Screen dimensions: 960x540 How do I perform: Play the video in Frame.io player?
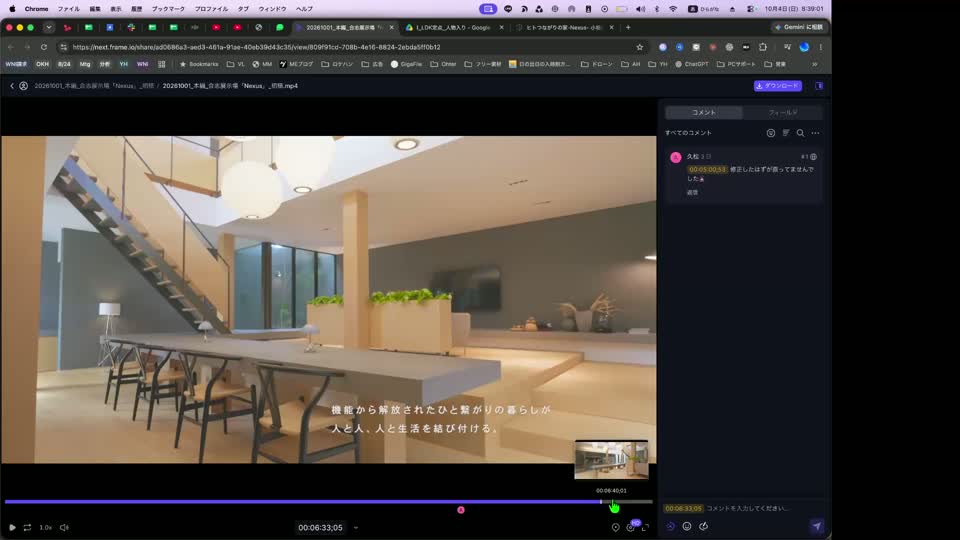12,527
